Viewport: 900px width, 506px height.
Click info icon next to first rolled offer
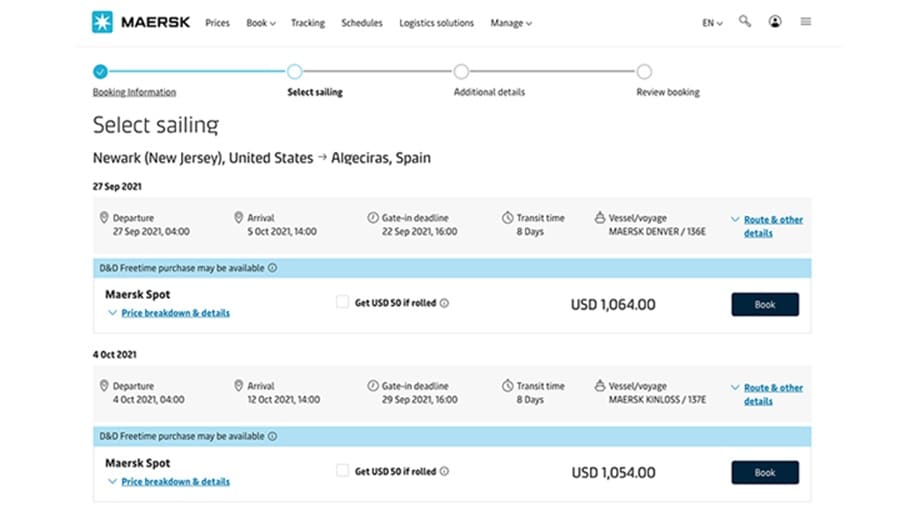click(445, 303)
